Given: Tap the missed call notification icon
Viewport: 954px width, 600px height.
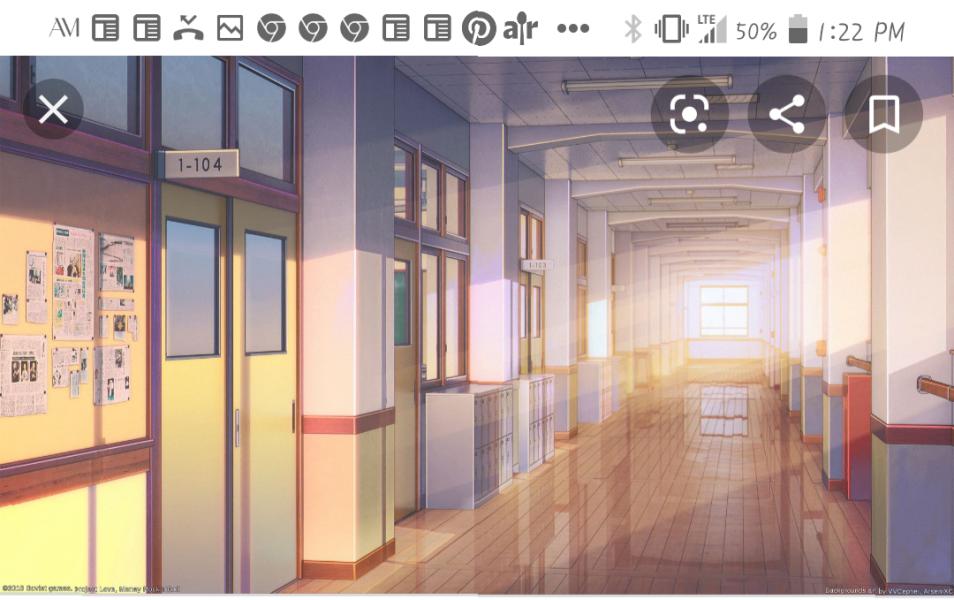Looking at the screenshot, I should click(188, 28).
